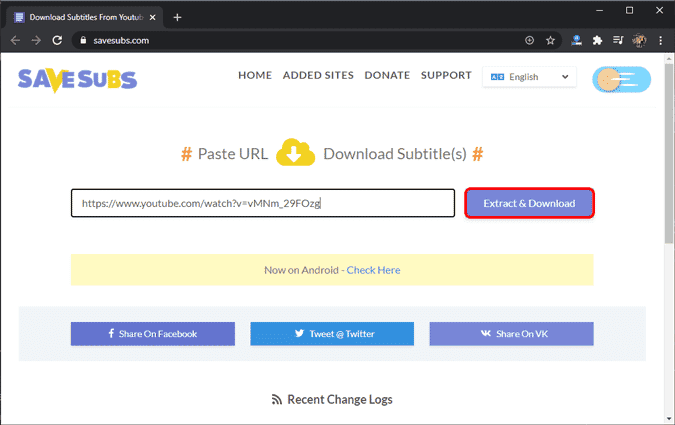
Task: Click the SaveSubs logo
Action: (77, 78)
